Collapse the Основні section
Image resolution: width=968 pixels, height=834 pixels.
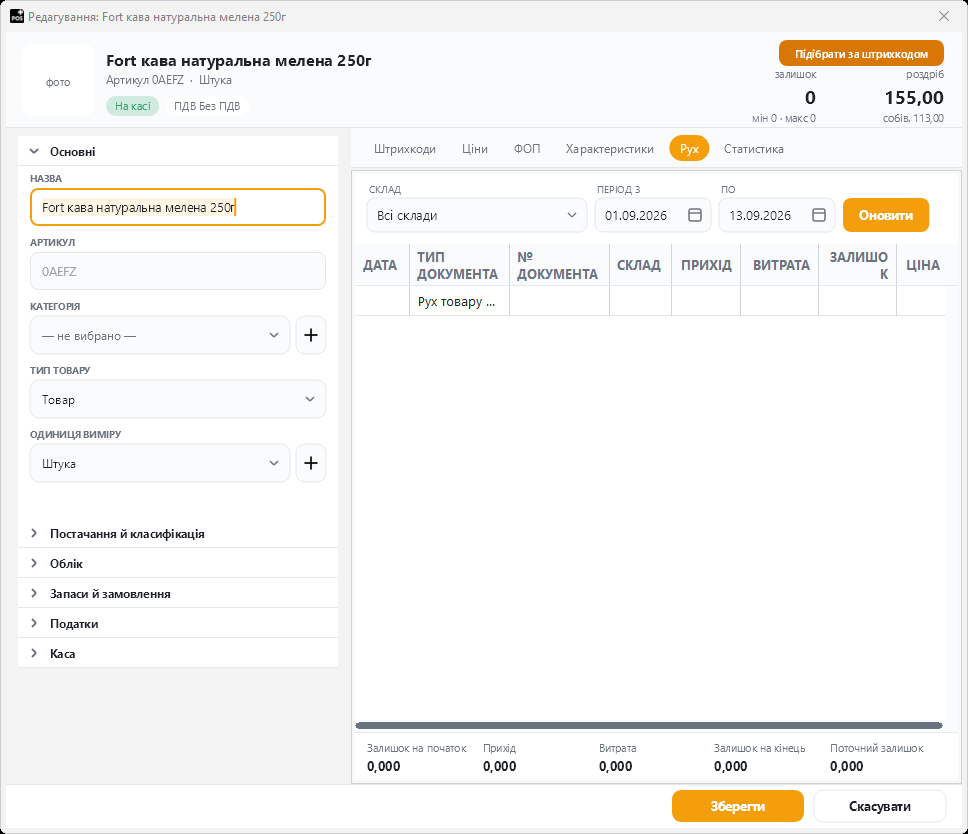[178, 151]
